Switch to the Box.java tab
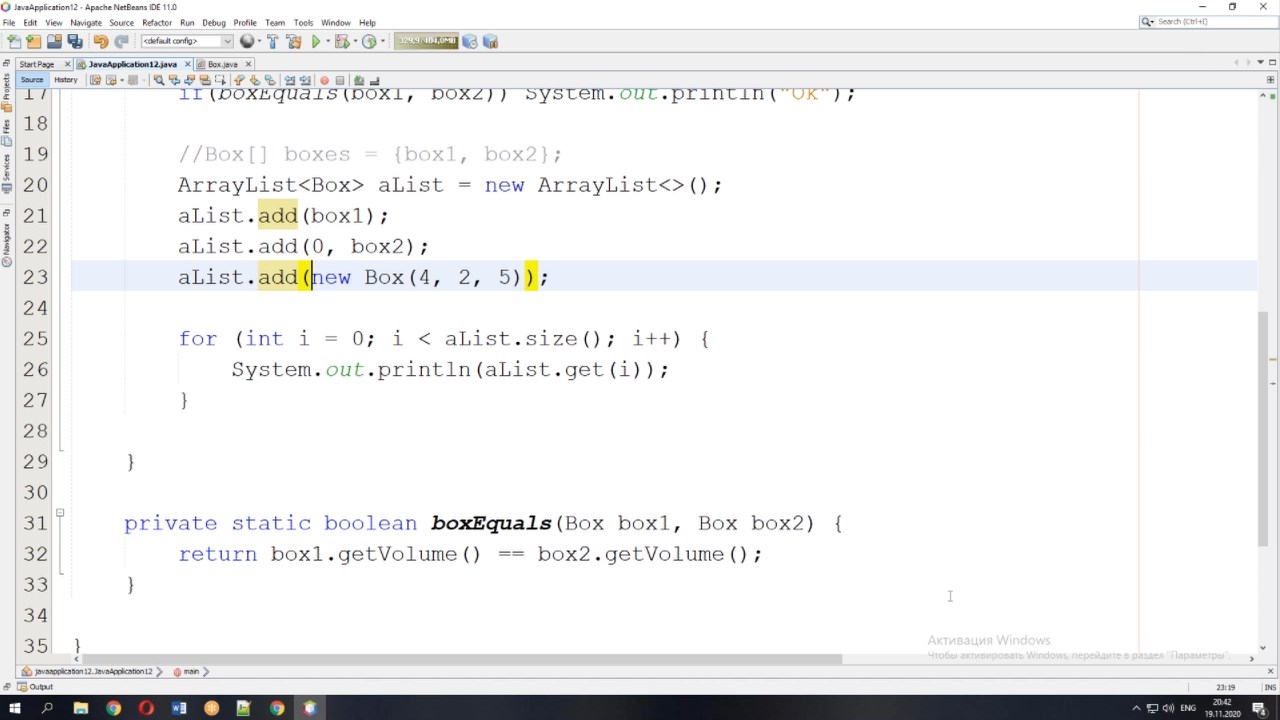Image resolution: width=1280 pixels, height=720 pixels. pyautogui.click(x=222, y=64)
